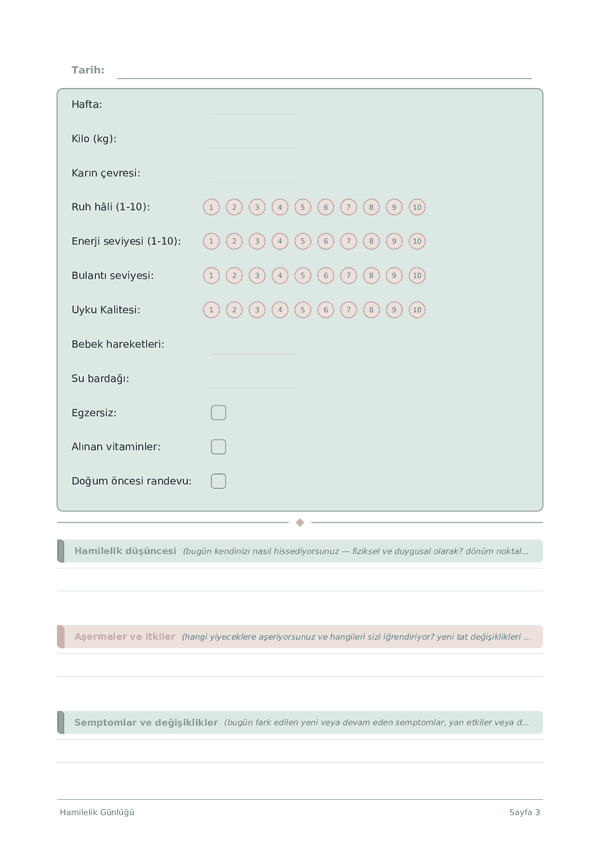
Task: Click the Karın çevresi input line
Action: click(x=254, y=174)
